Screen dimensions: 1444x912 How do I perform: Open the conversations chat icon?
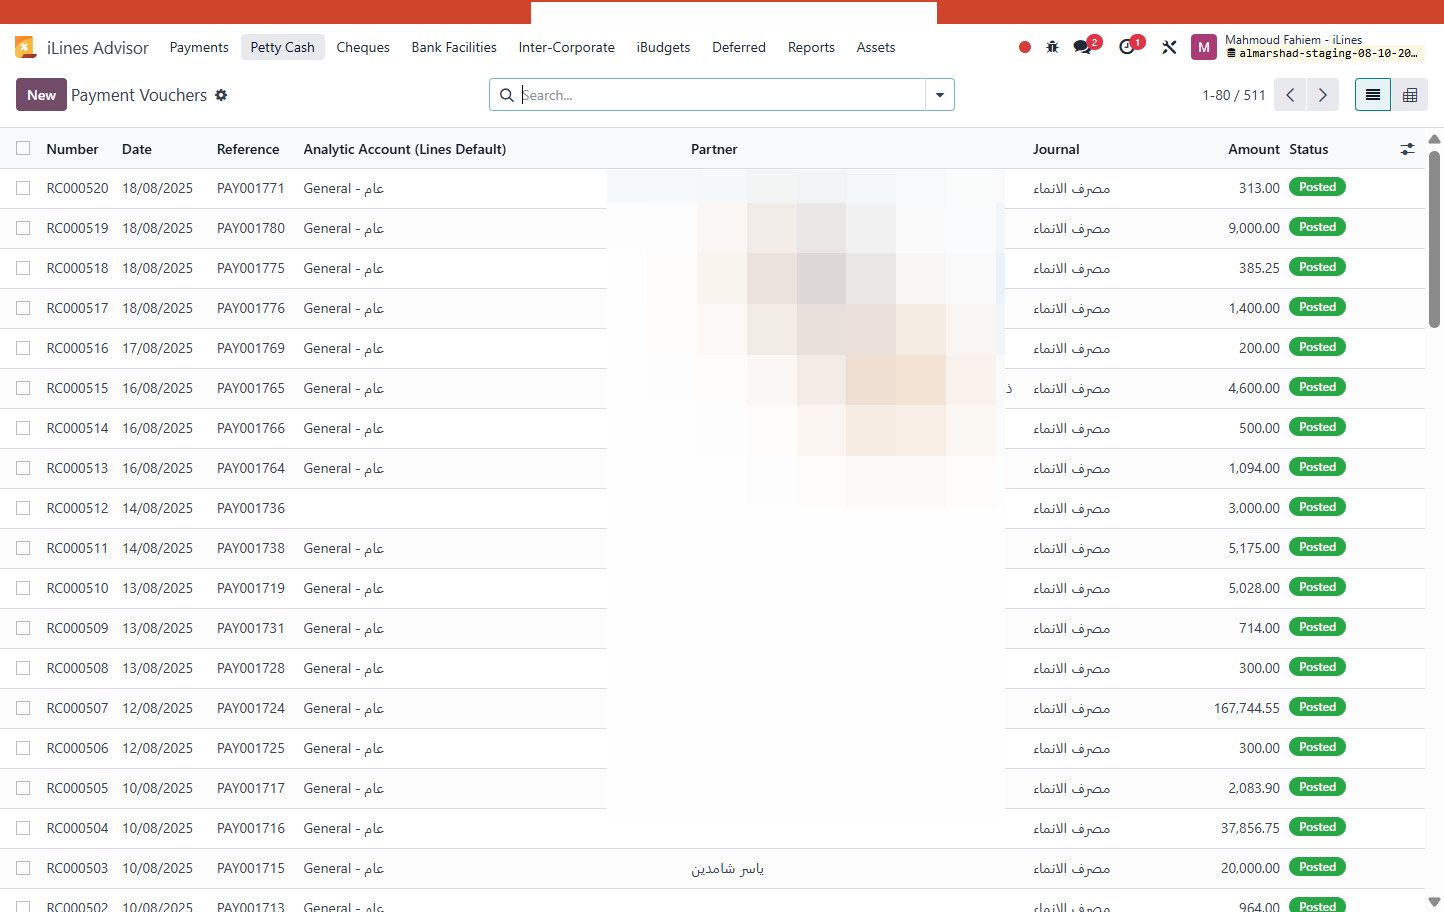tap(1082, 47)
